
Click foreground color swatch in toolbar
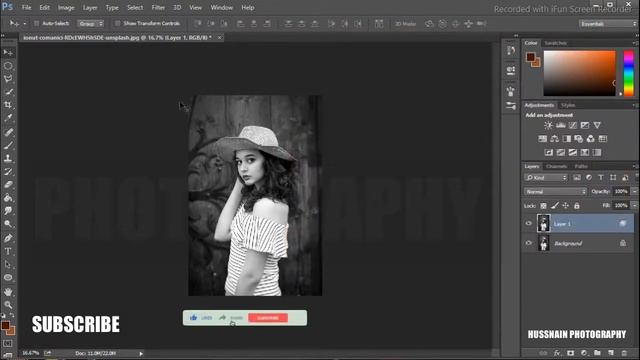coord(5,325)
